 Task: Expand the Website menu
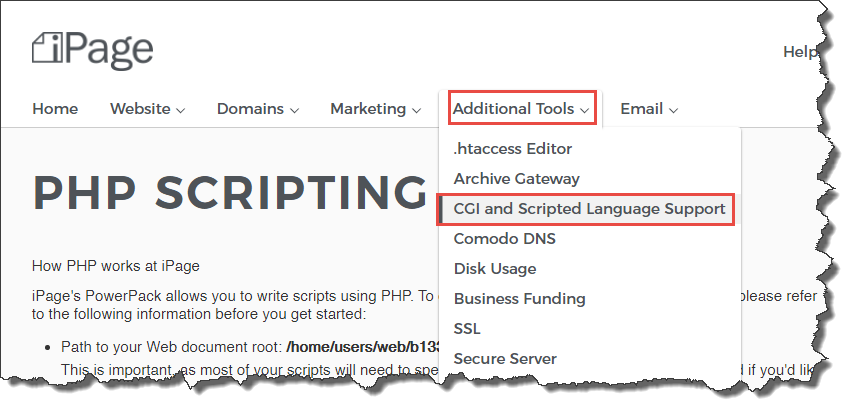click(x=148, y=109)
